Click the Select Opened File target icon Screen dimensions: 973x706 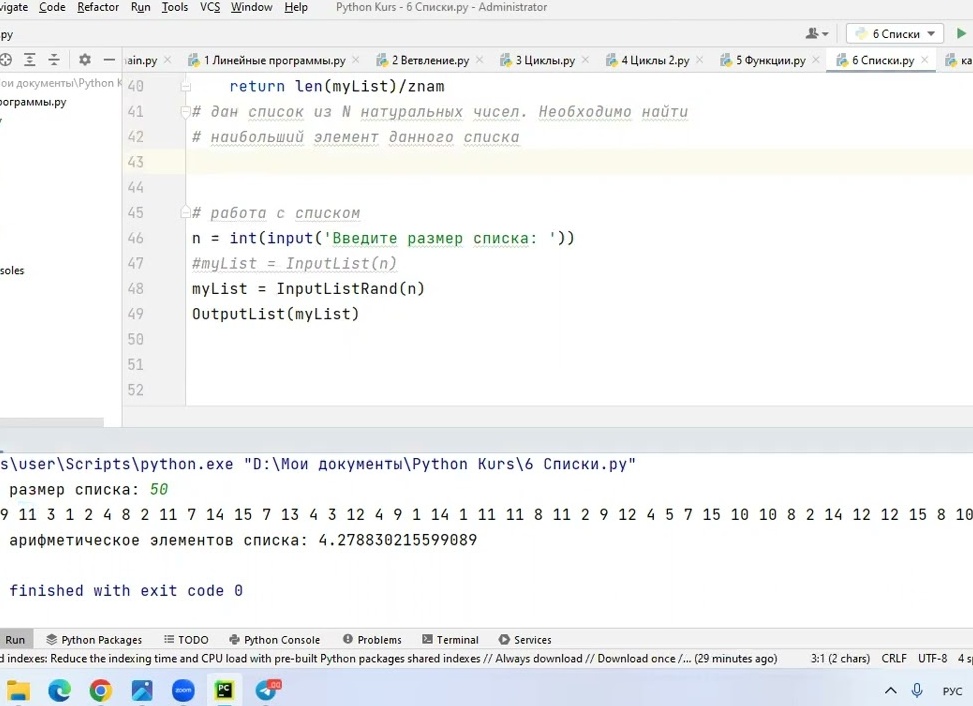[6, 60]
